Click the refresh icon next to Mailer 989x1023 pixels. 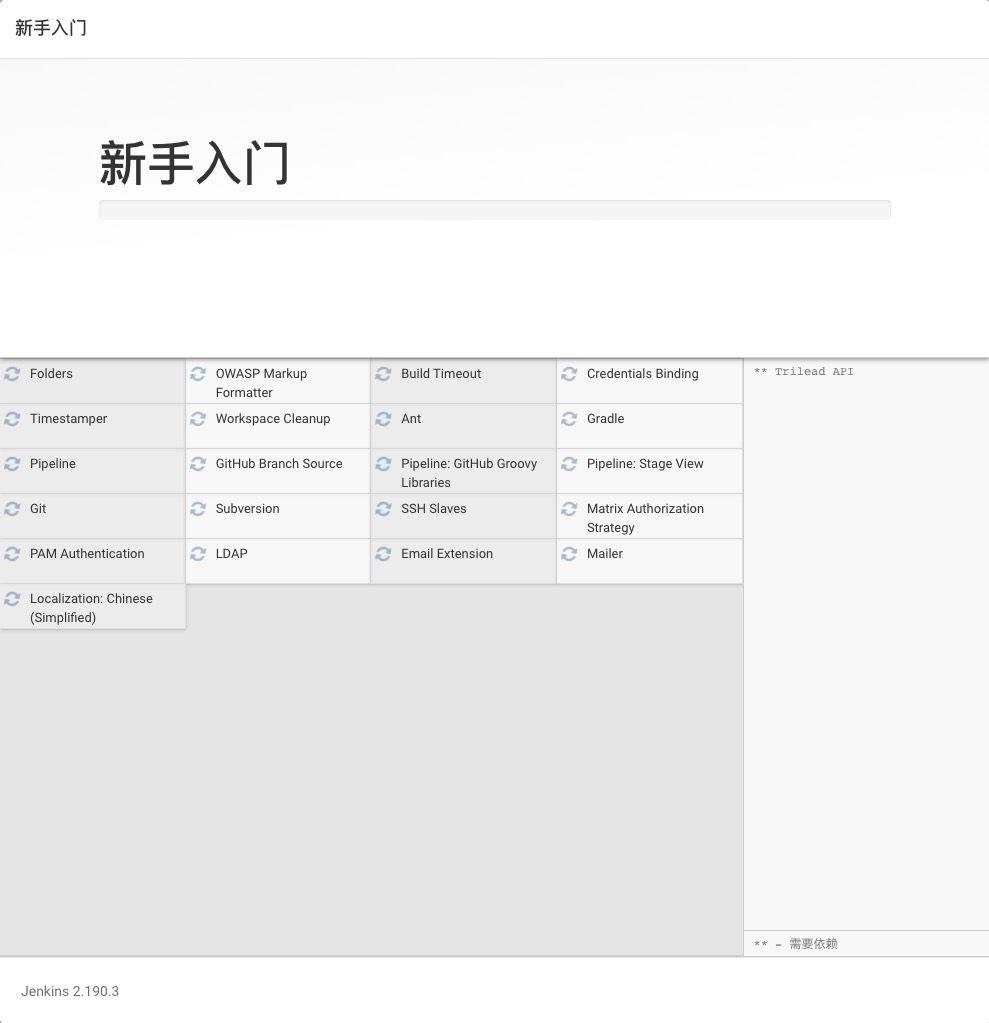coord(570,554)
